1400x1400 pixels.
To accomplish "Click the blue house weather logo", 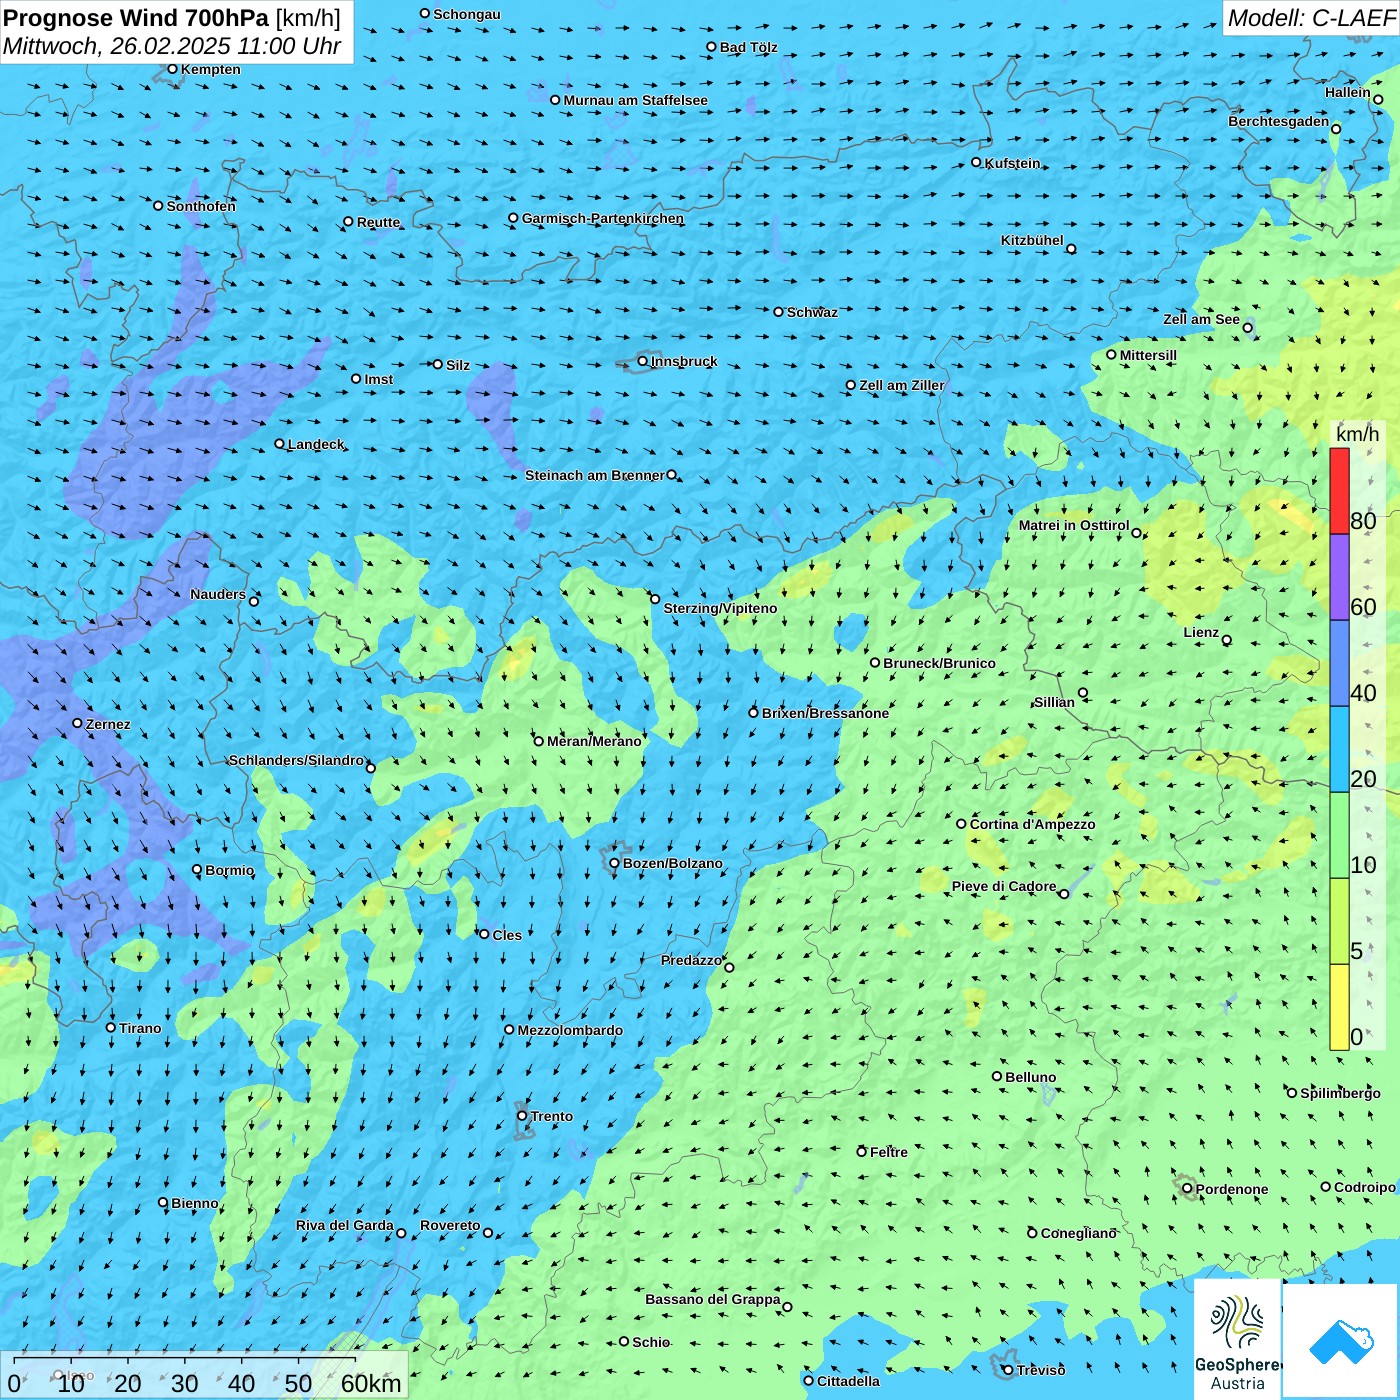I will point(1340,1341).
